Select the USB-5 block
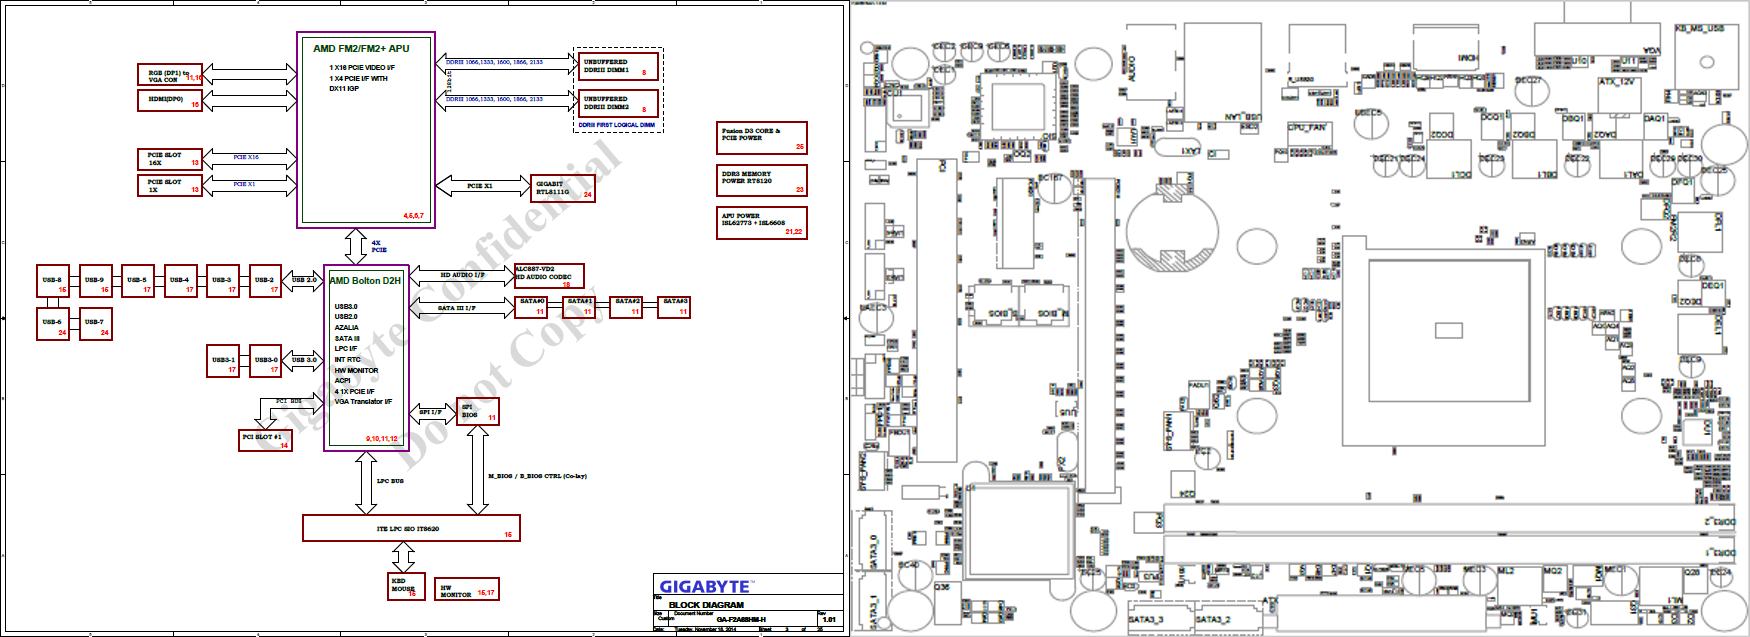This screenshot has width=1750, height=637. coord(138,281)
